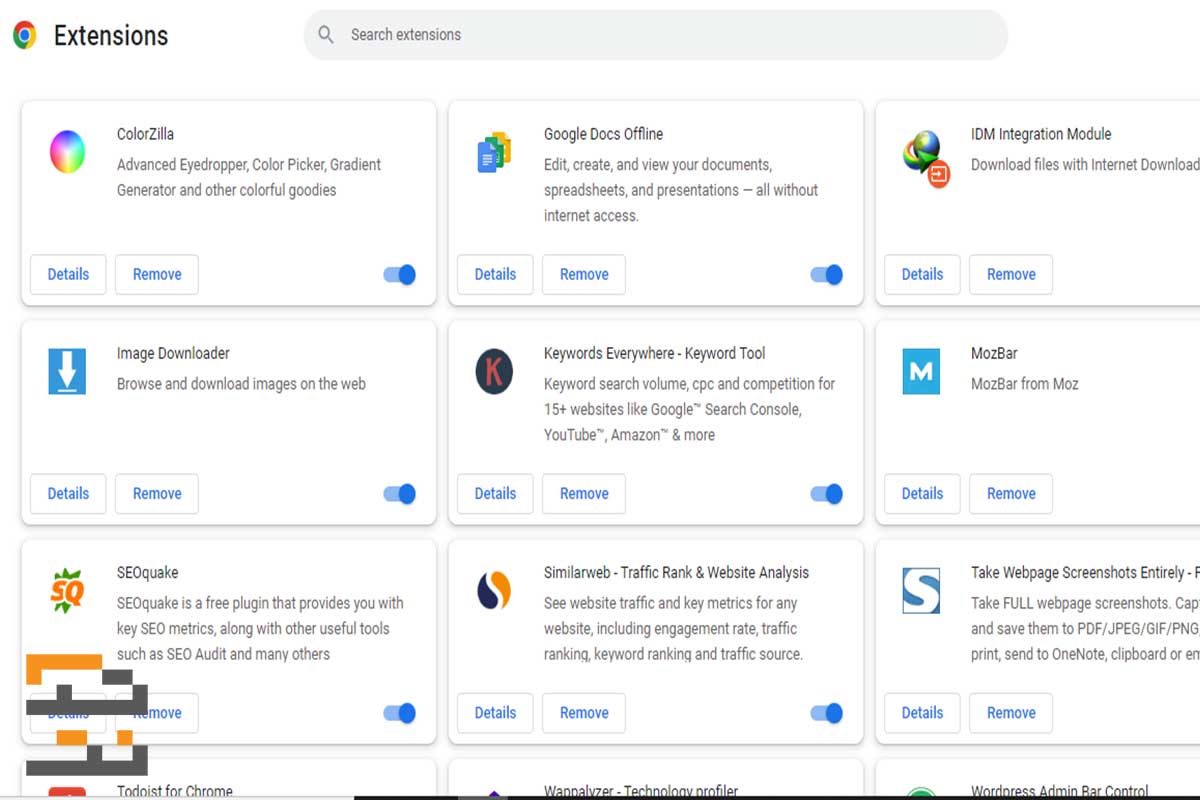Click the Image Downloader arrow icon
The width and height of the screenshot is (1200, 800).
[x=67, y=372]
